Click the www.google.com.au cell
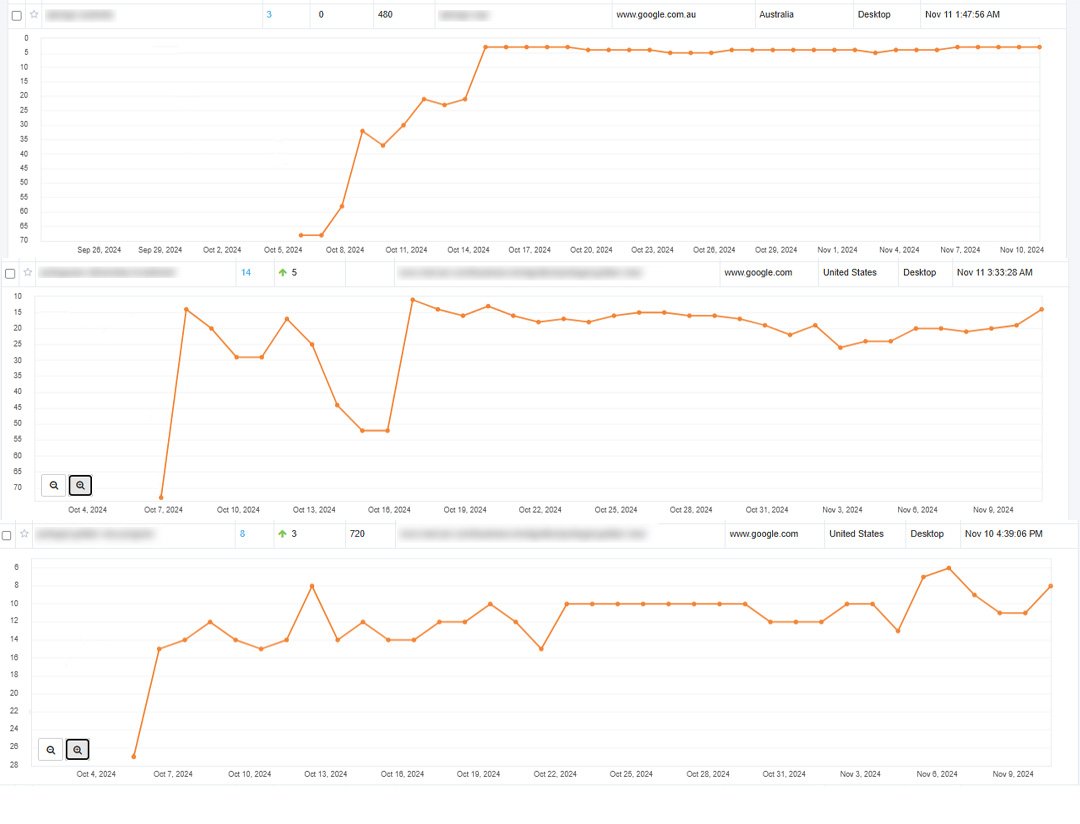Image resolution: width=1080 pixels, height=824 pixels. [x=656, y=14]
